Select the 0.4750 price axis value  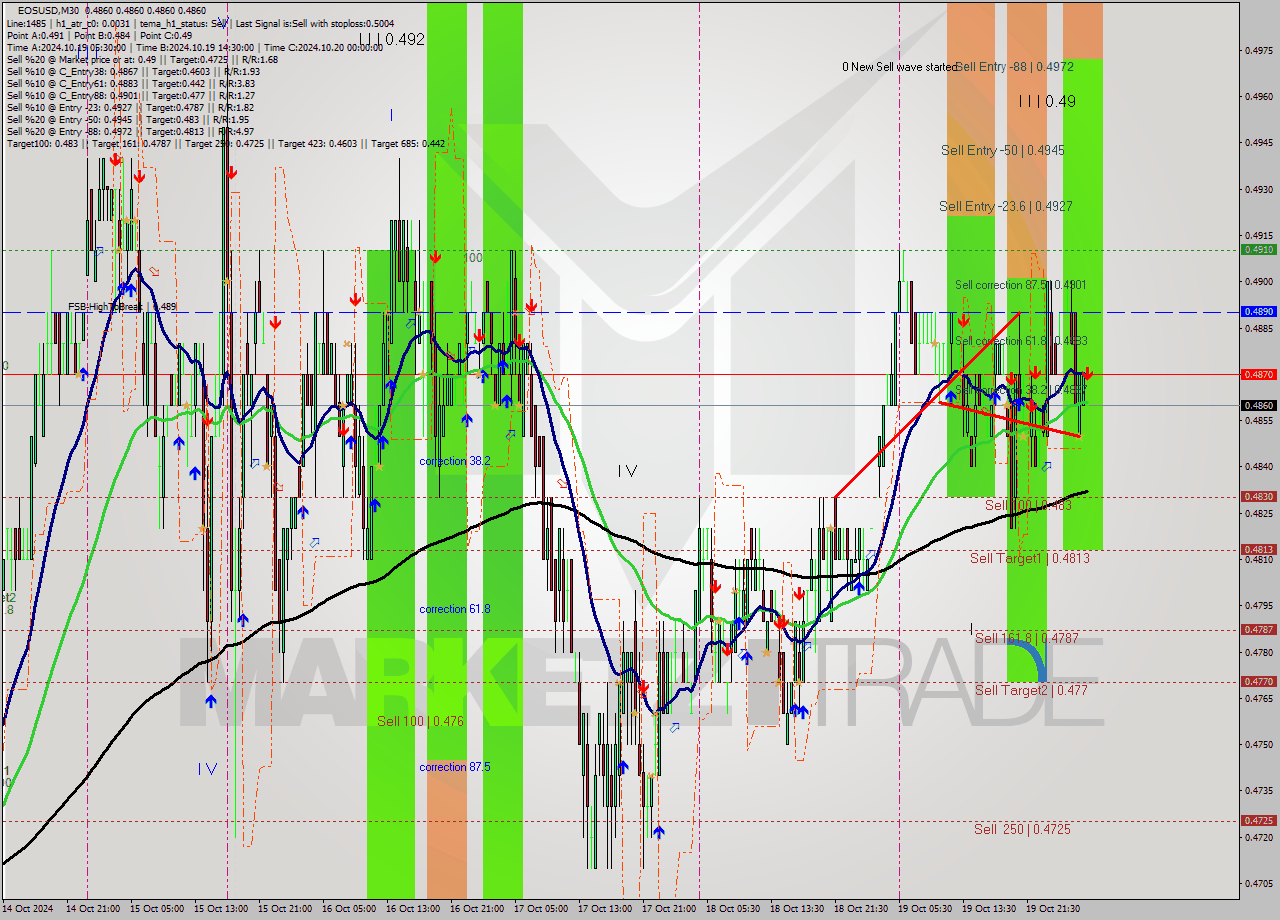click(1258, 745)
